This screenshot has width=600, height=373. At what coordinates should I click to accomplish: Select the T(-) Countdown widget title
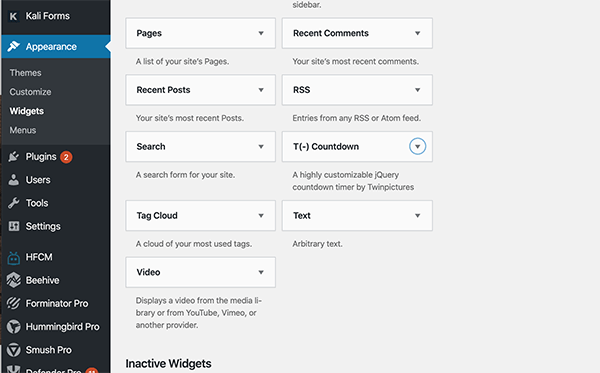326,147
